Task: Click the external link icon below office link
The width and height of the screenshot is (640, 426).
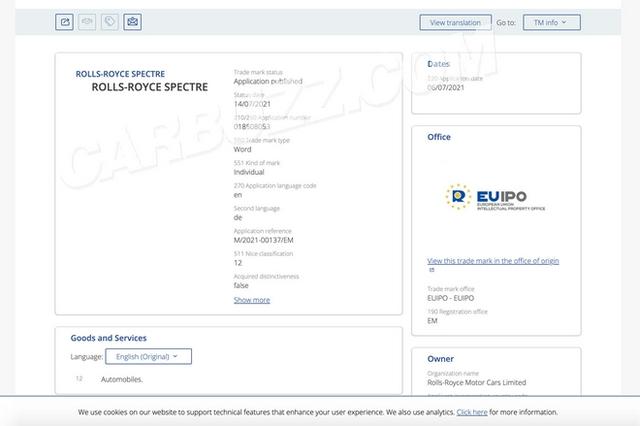Action: tap(431, 270)
